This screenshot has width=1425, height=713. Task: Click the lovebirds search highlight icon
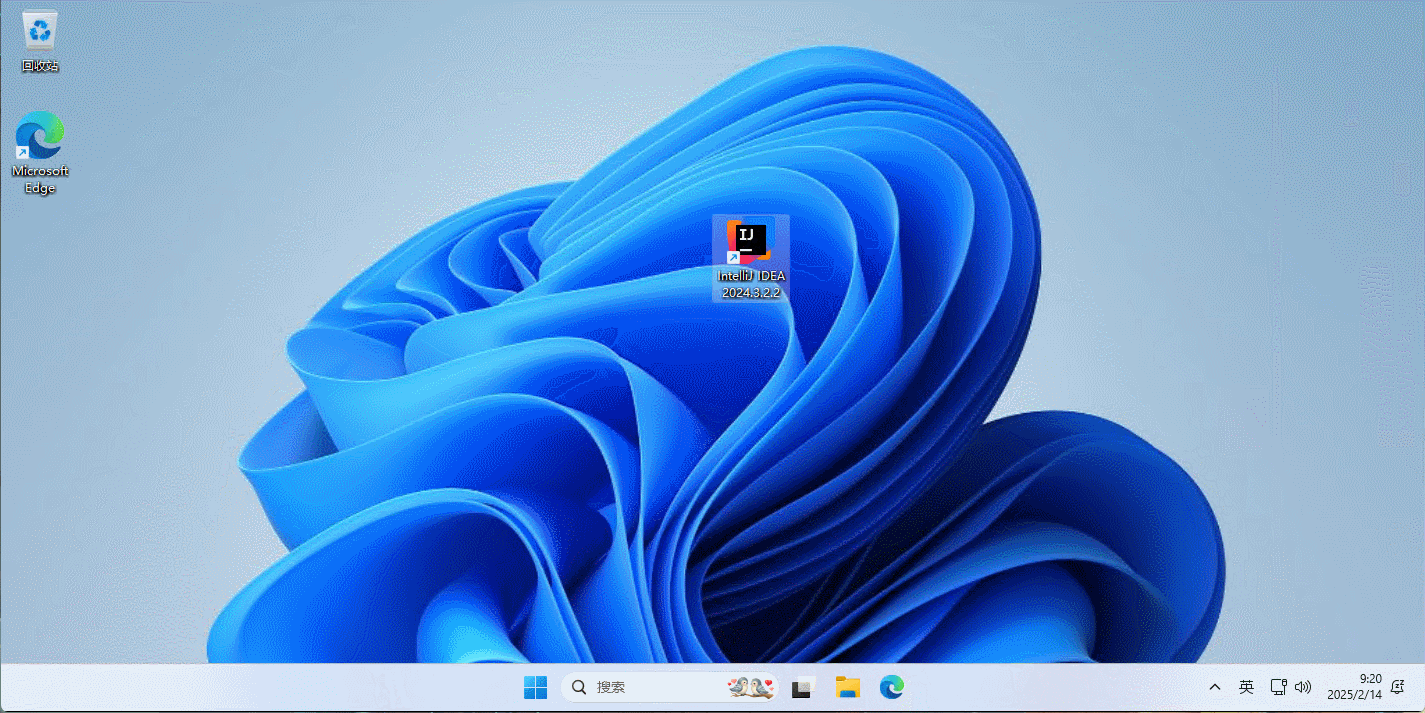(750, 687)
